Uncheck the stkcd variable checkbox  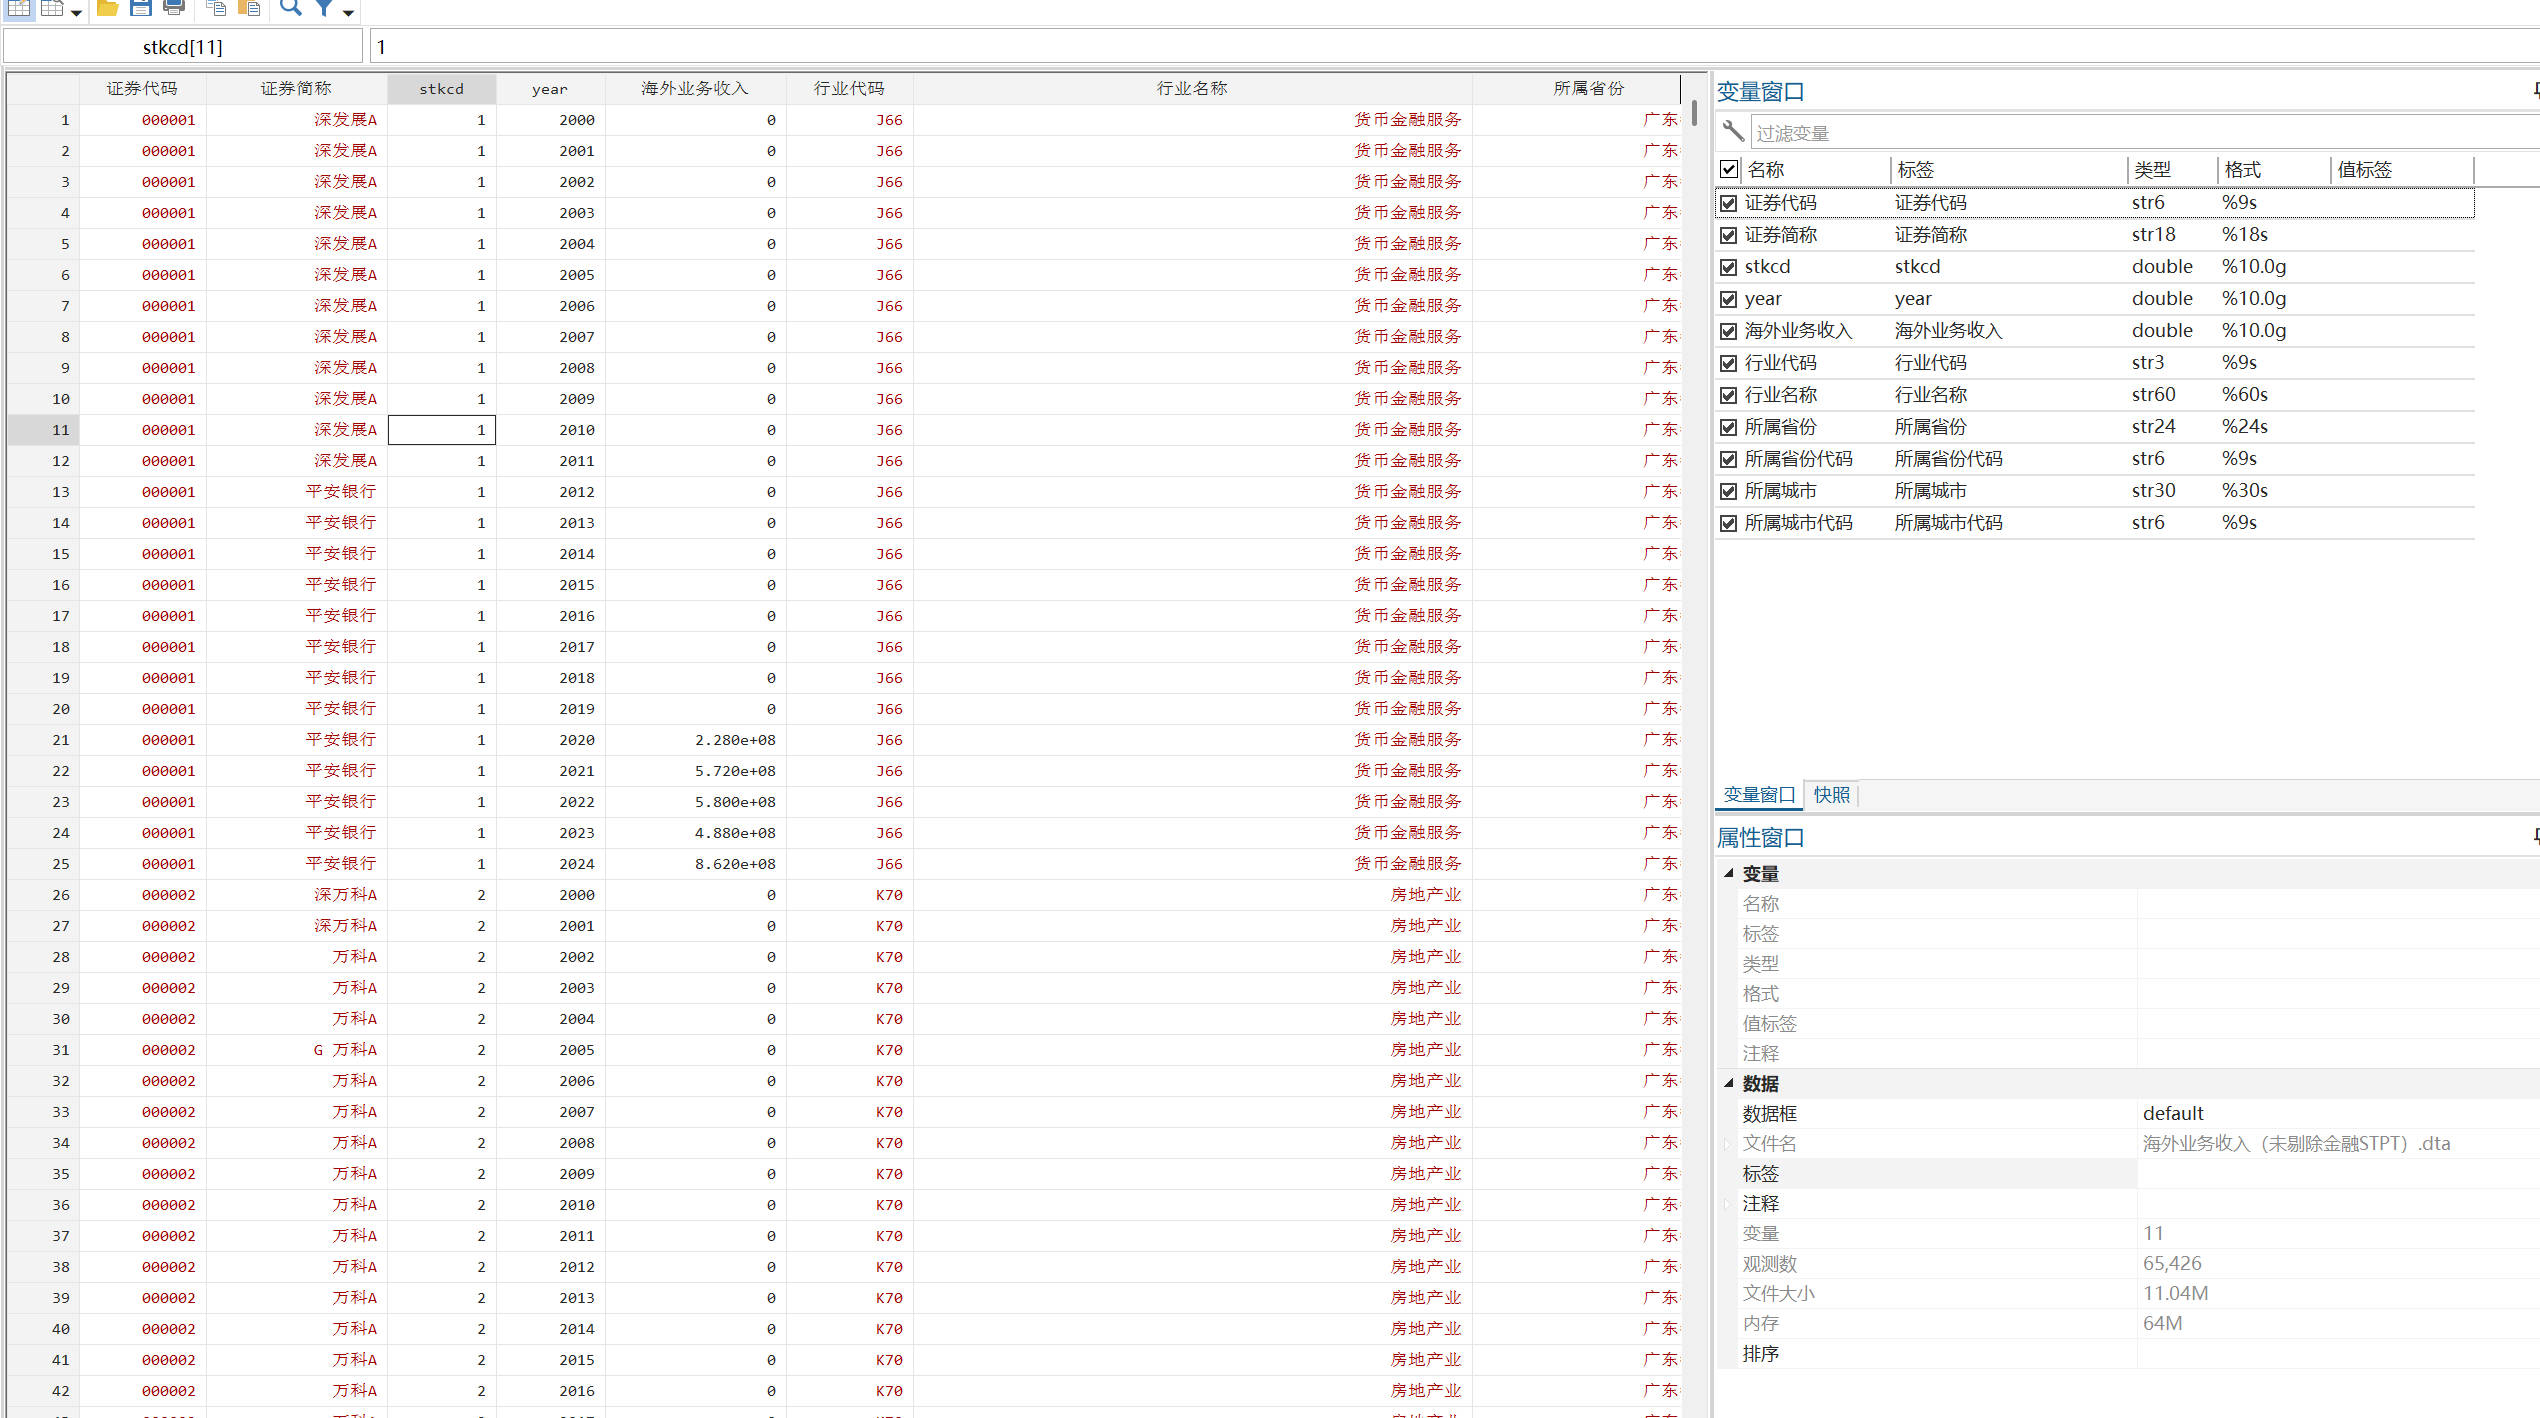click(1729, 267)
